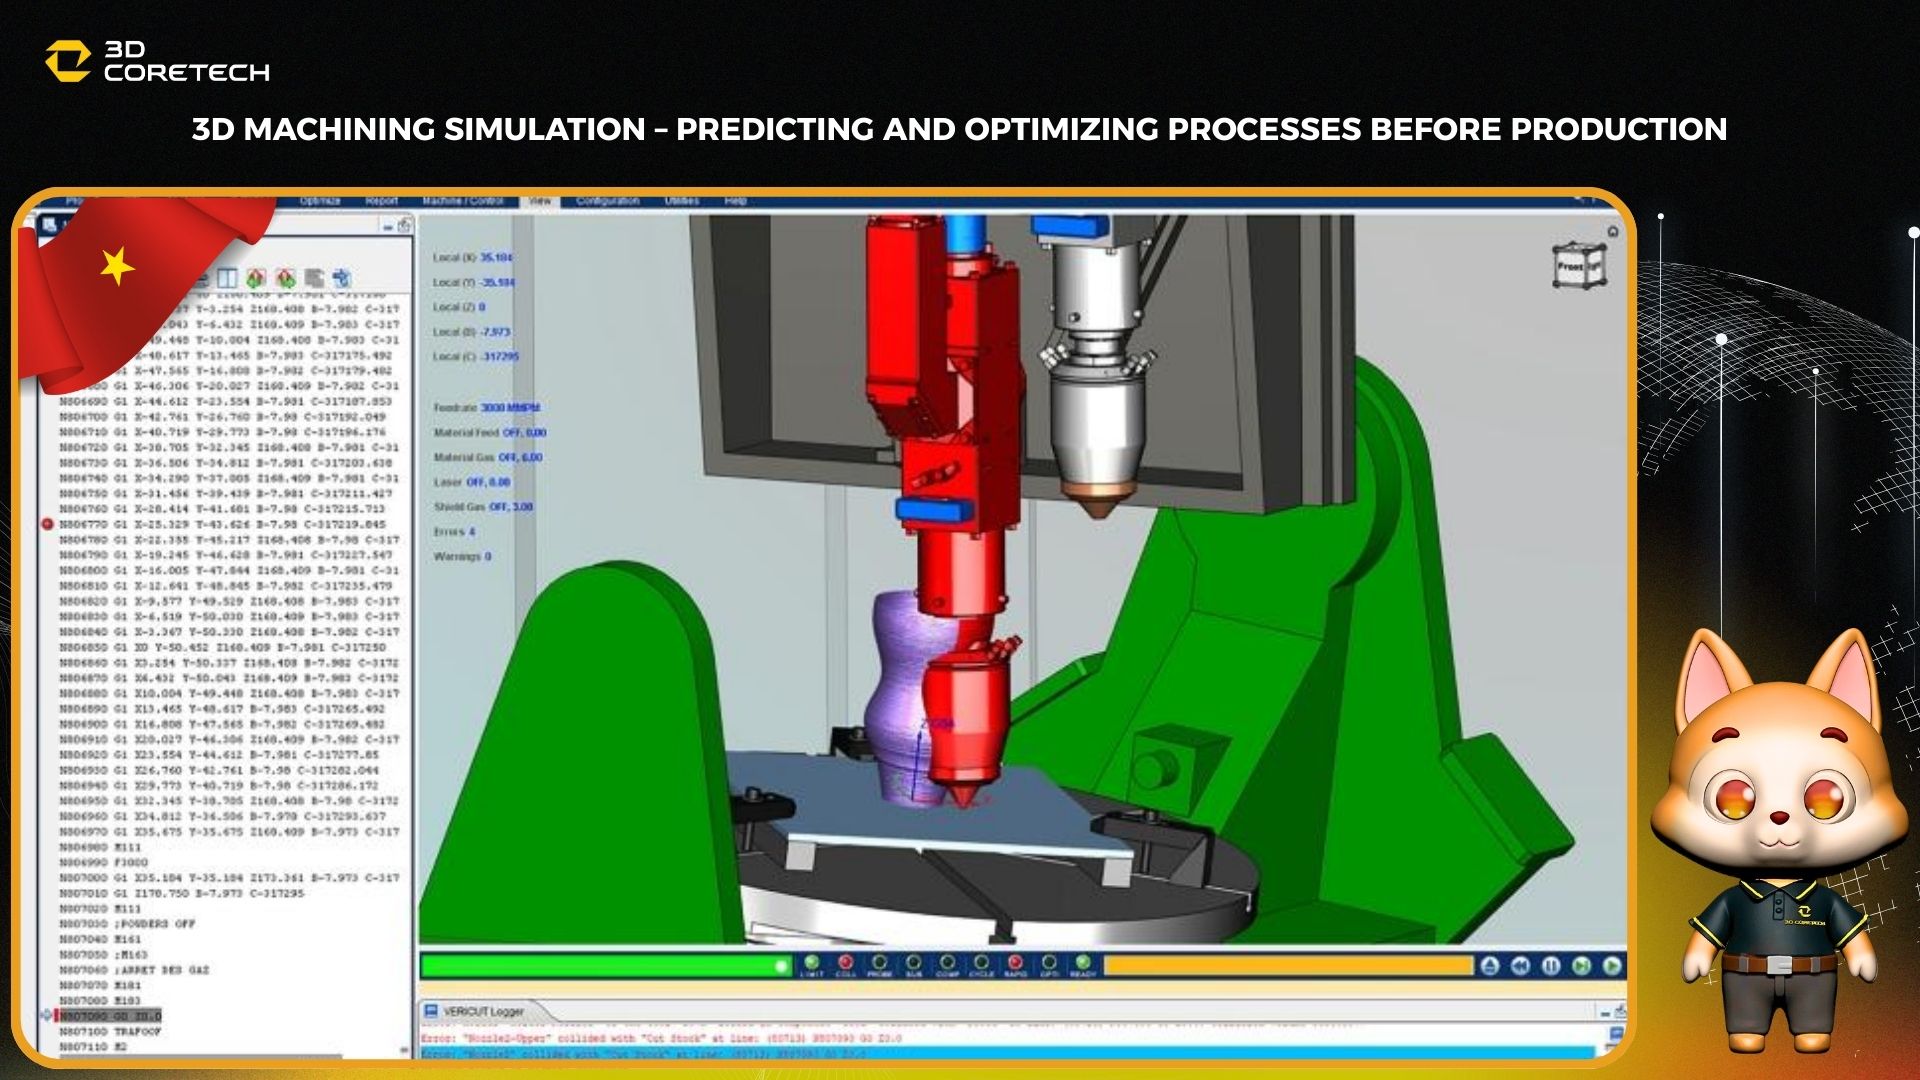Click the split-columns icon in NC program toolbar

tap(227, 278)
